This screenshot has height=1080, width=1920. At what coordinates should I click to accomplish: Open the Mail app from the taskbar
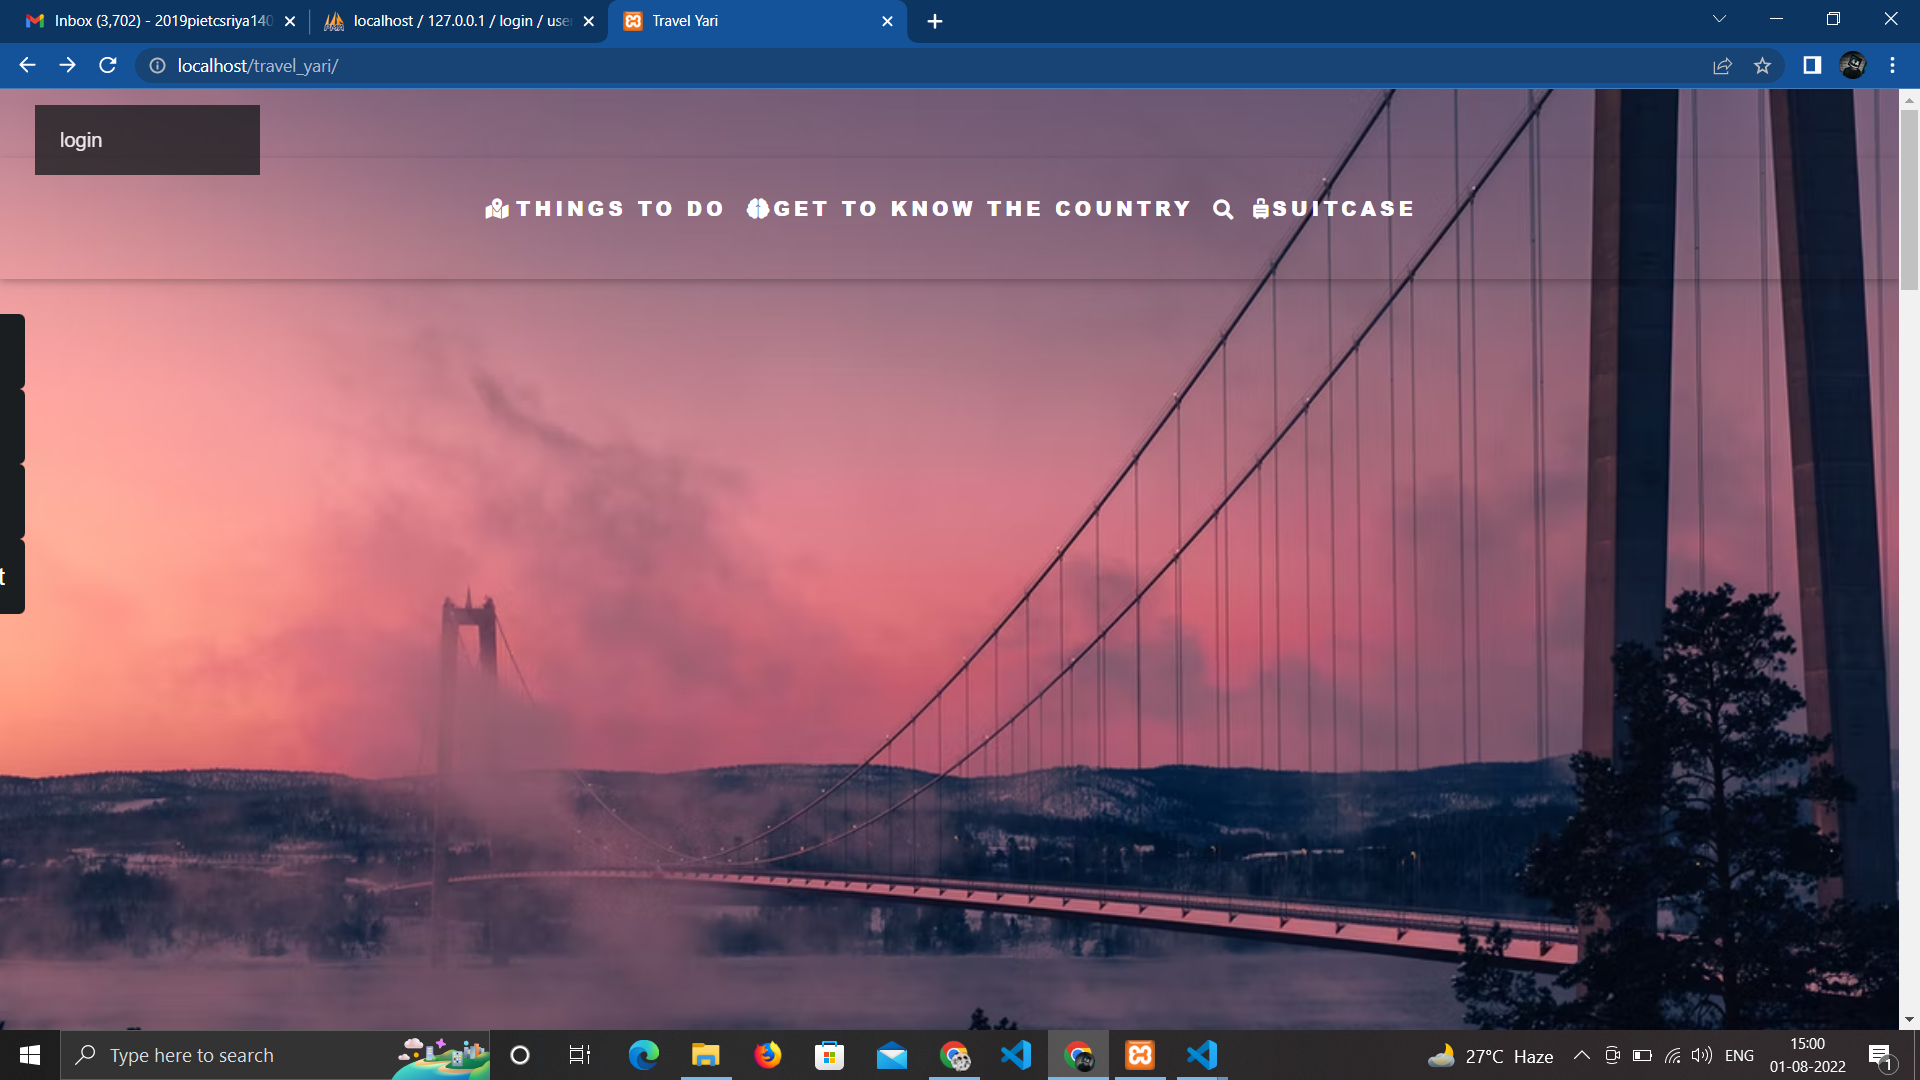[x=892, y=1055]
